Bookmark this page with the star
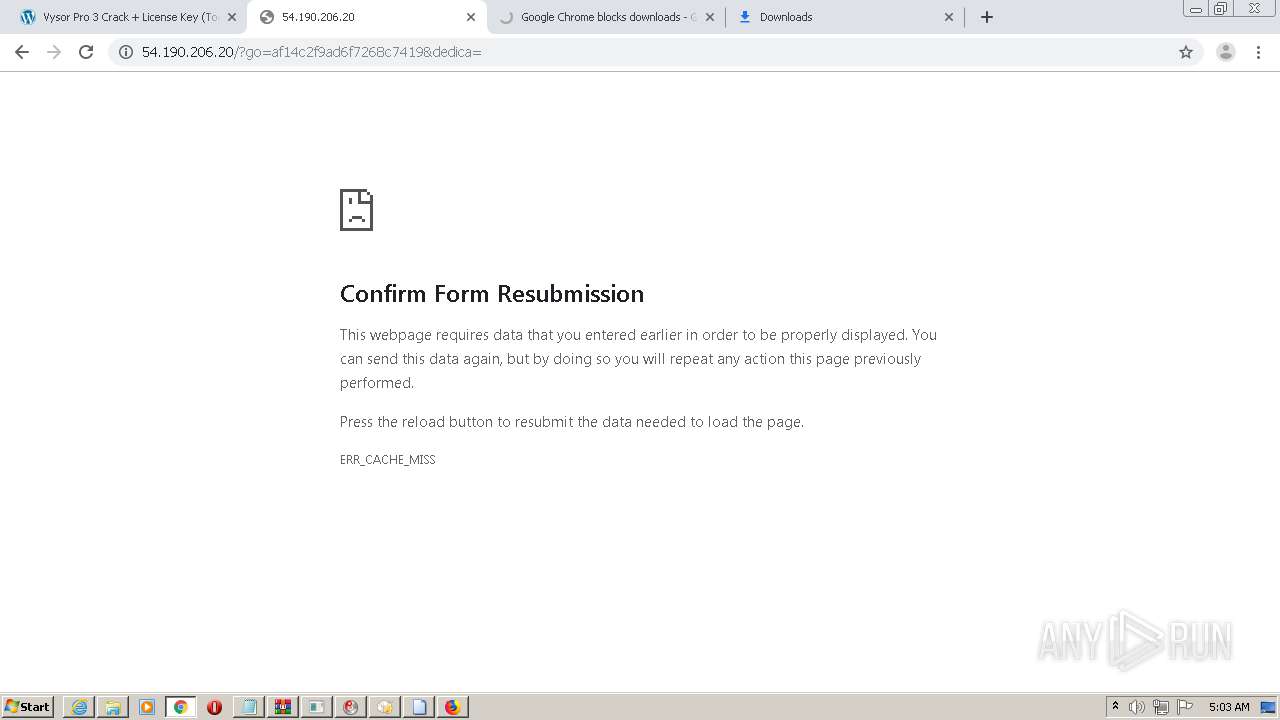 [1186, 52]
